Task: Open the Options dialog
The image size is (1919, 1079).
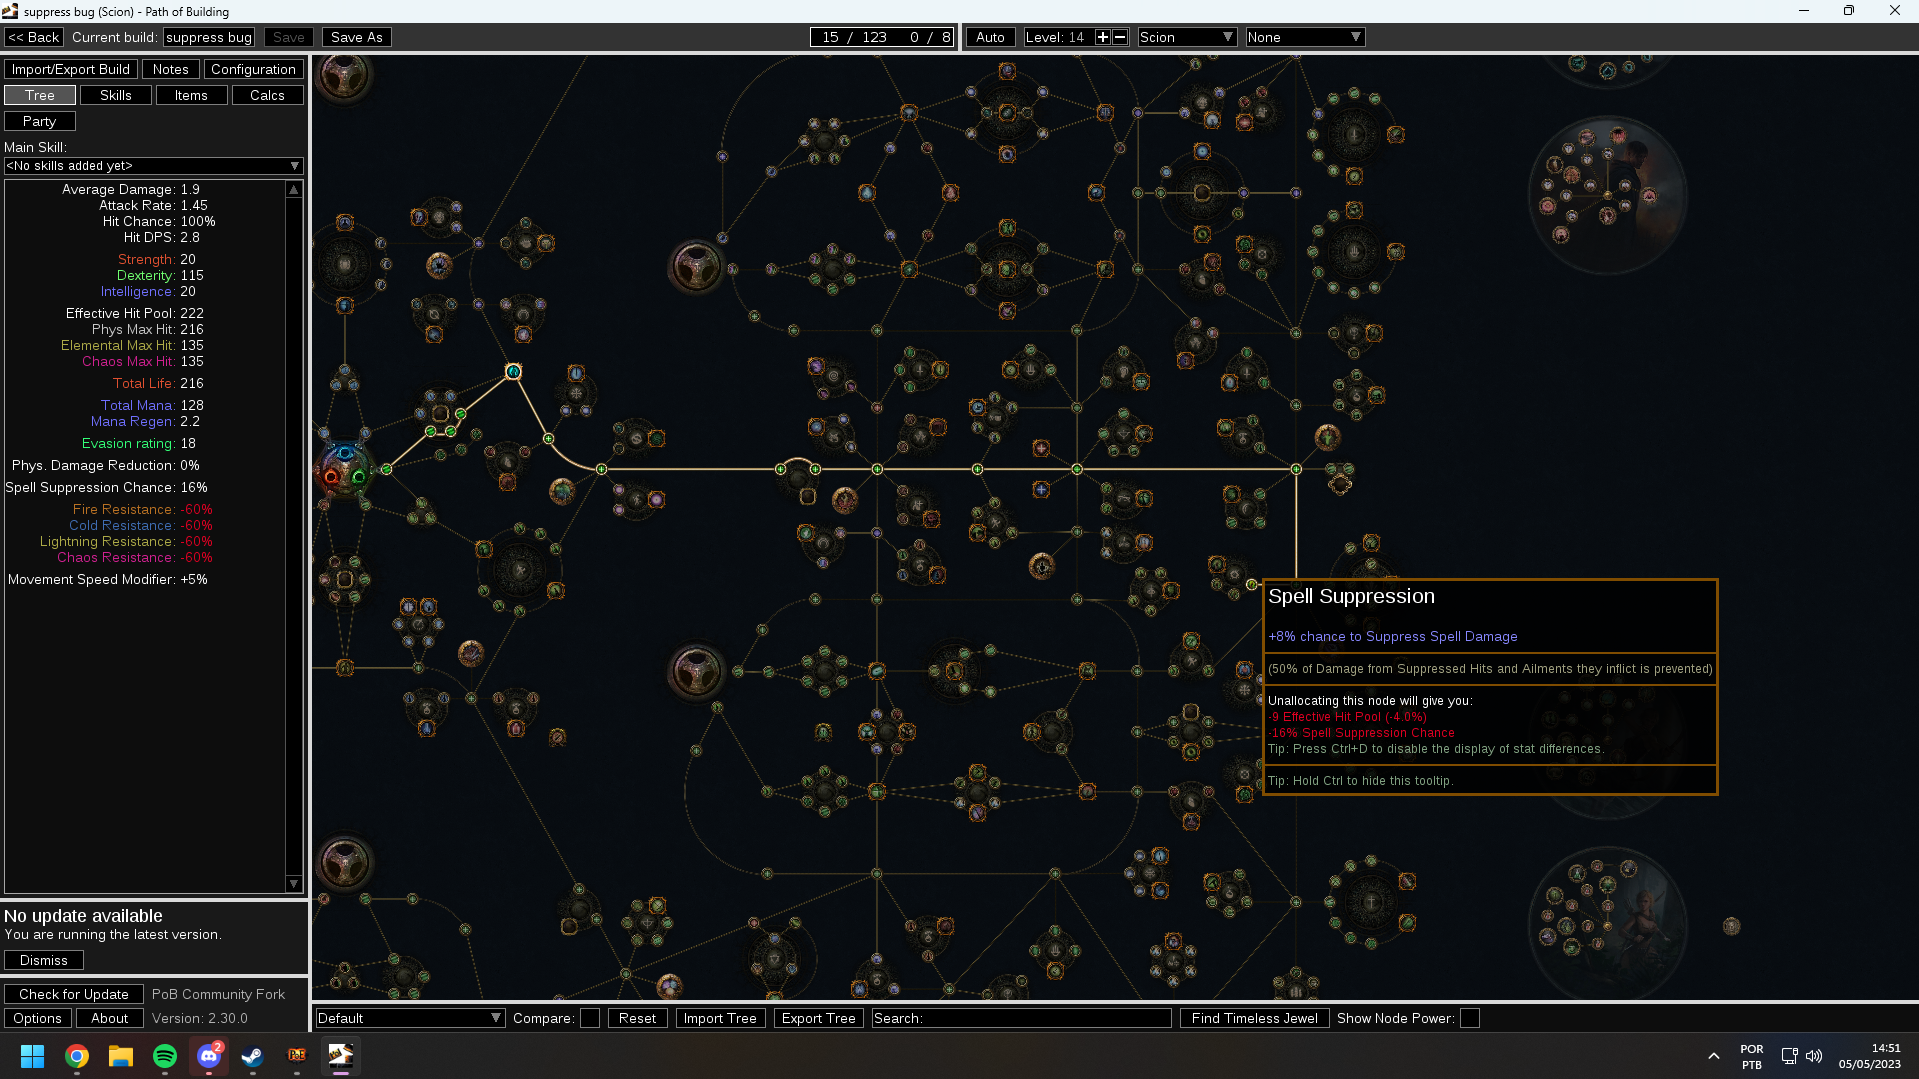Action: [38, 1018]
